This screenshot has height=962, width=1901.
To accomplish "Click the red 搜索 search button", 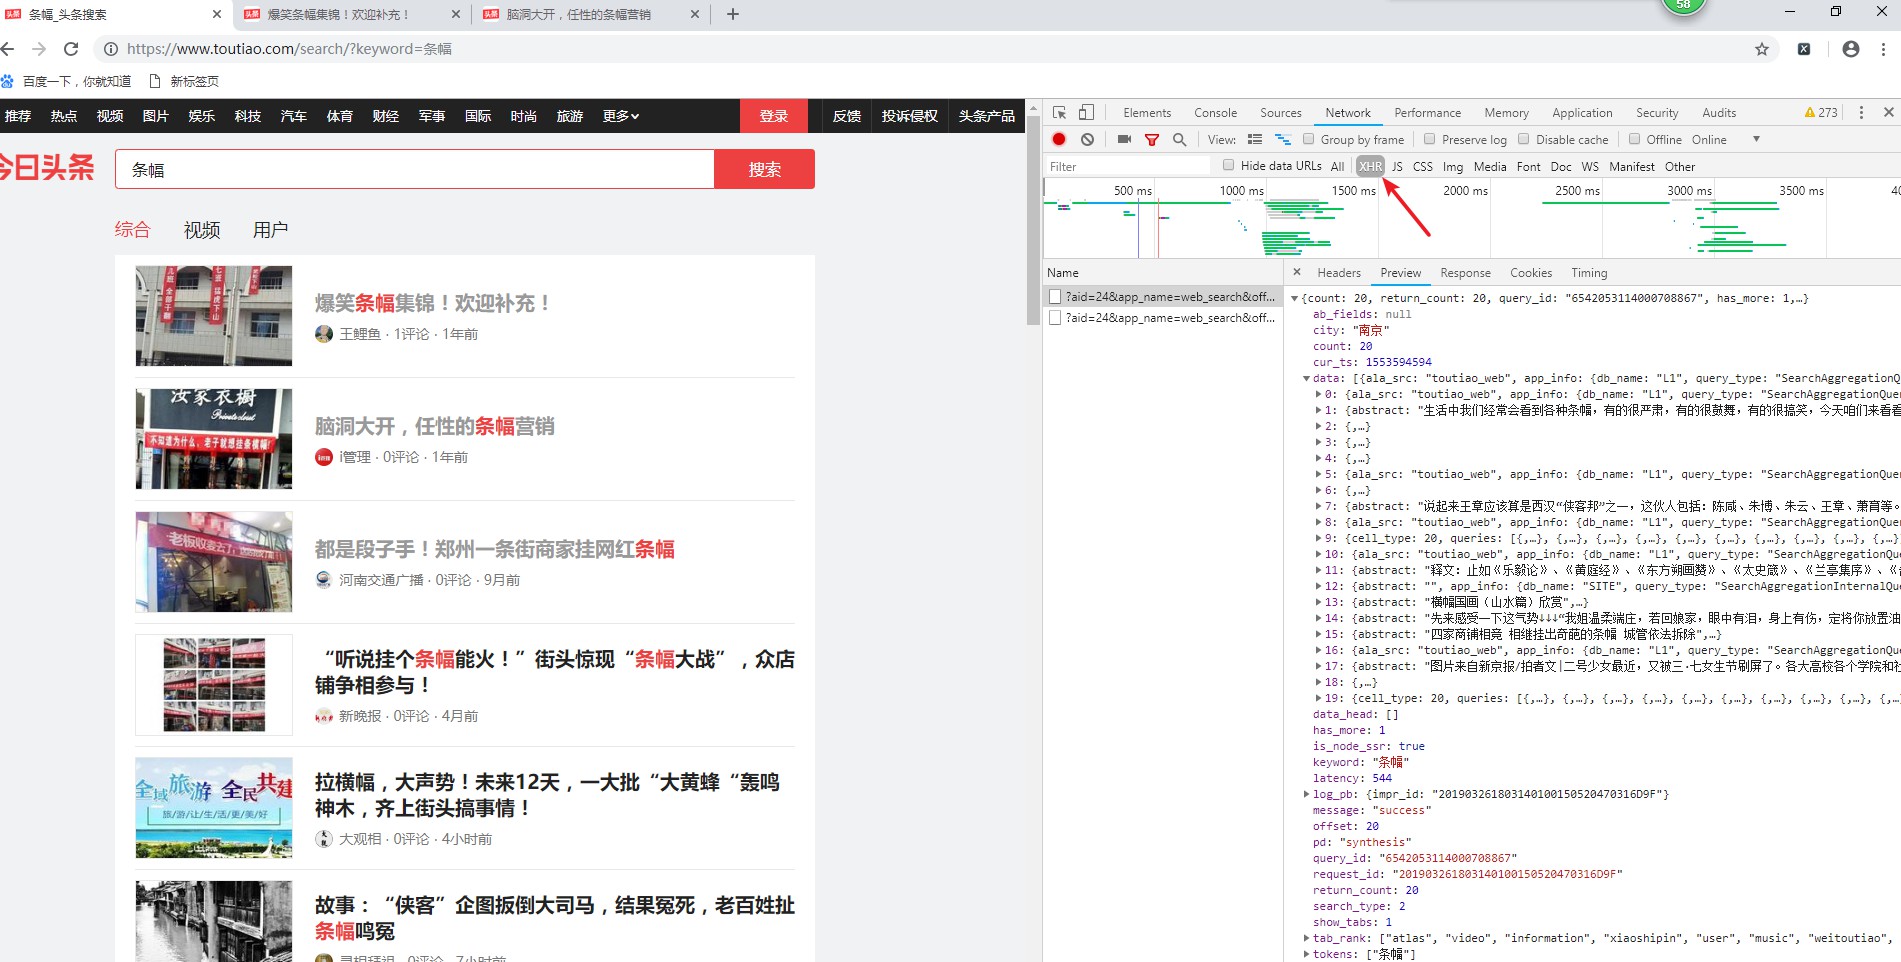I will click(764, 169).
